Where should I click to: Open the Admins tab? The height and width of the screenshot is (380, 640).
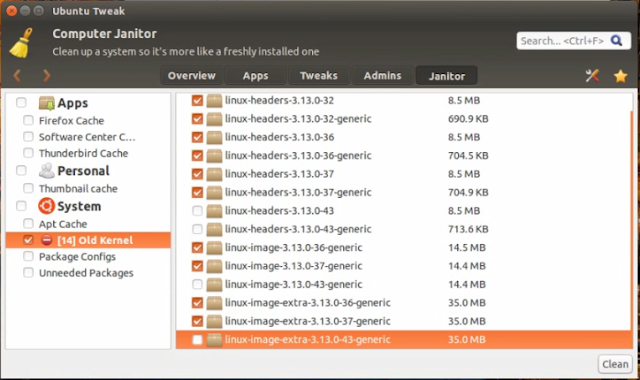coord(382,76)
